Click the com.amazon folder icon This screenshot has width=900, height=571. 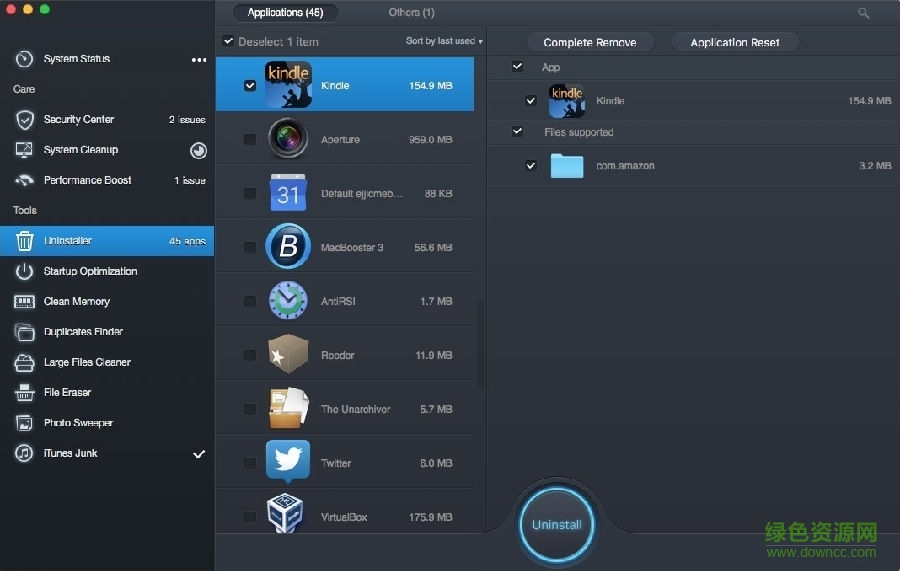tap(567, 166)
